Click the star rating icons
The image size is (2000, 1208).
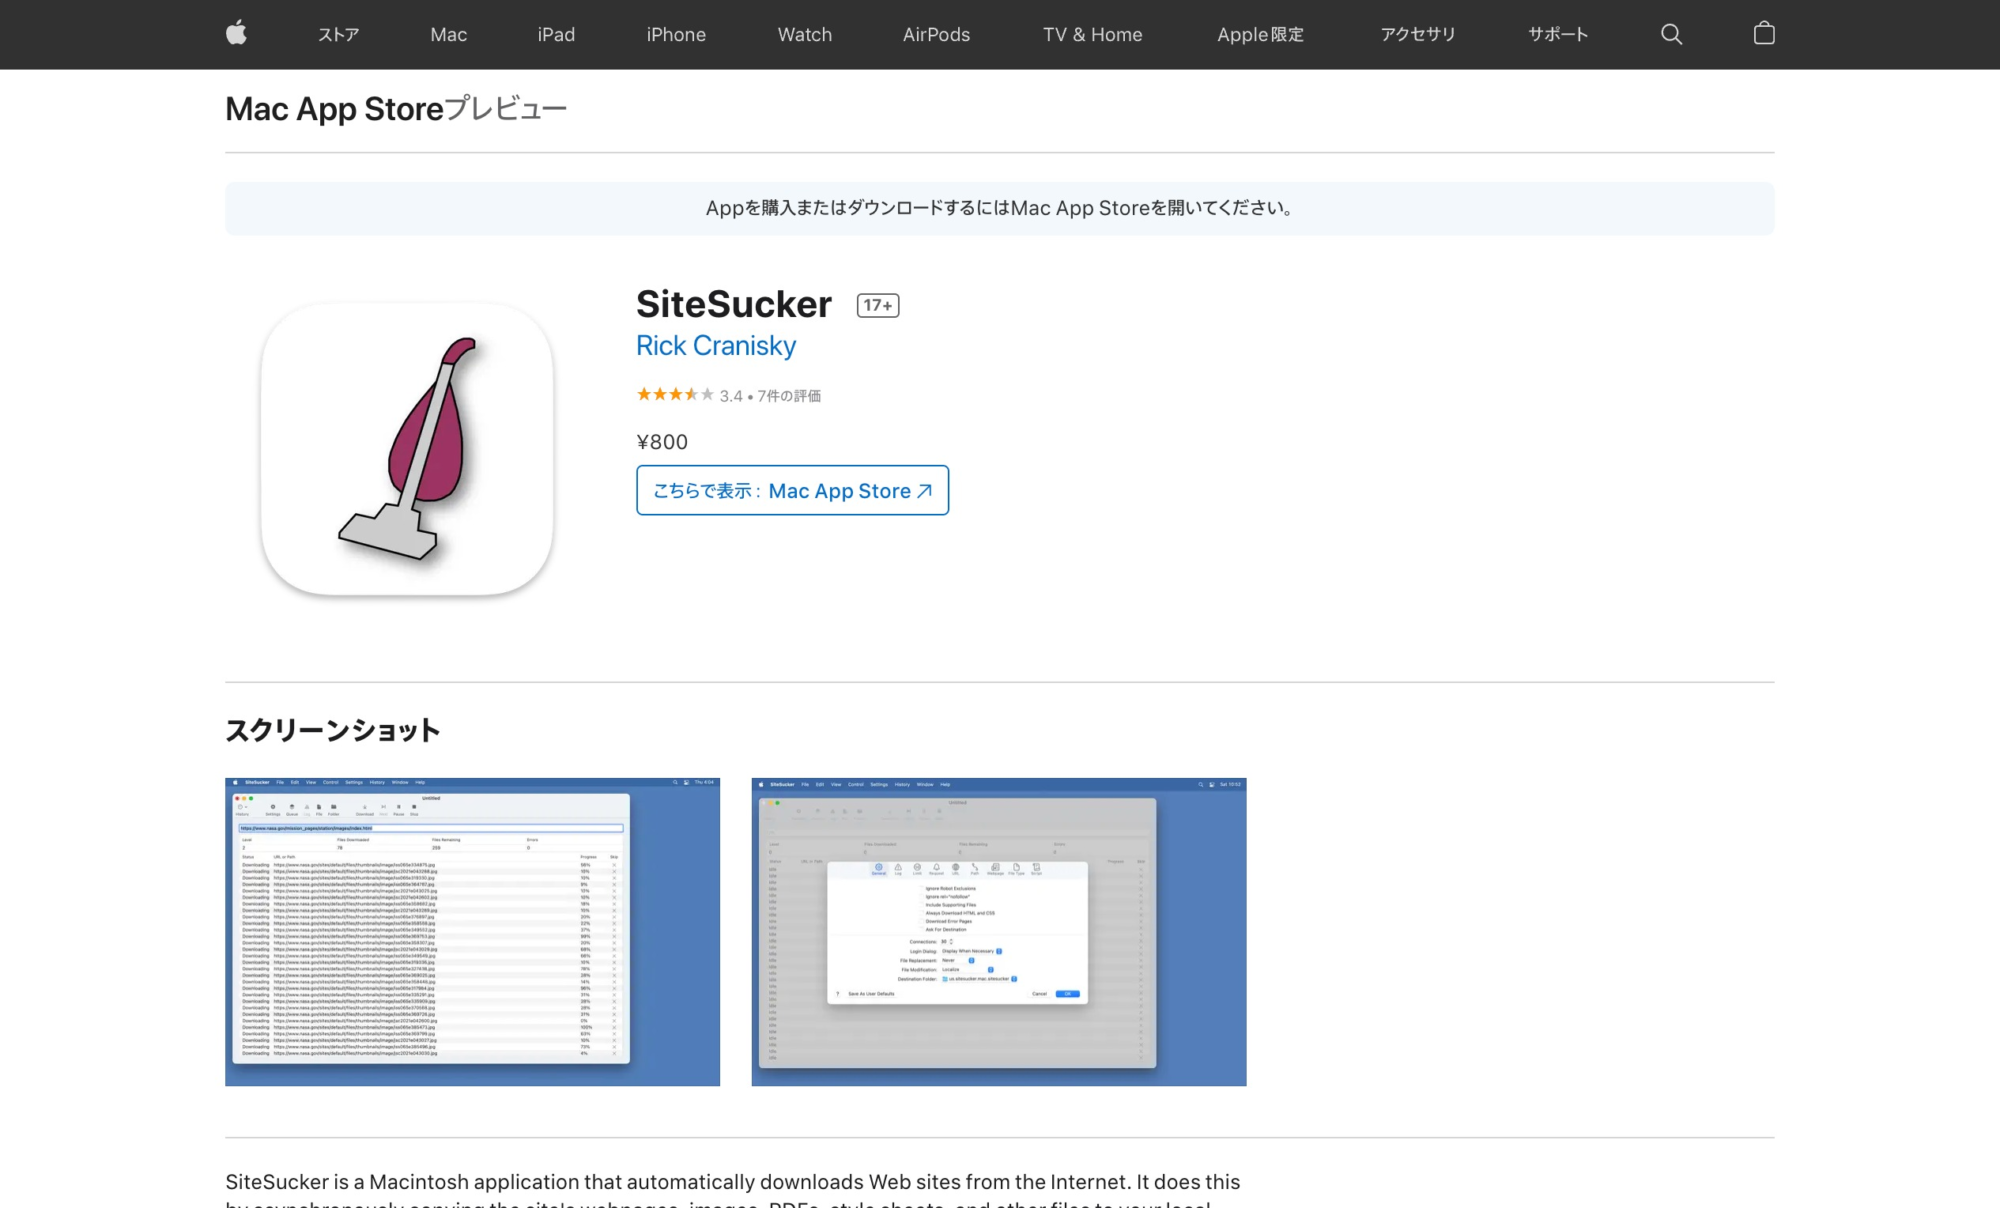(x=675, y=394)
